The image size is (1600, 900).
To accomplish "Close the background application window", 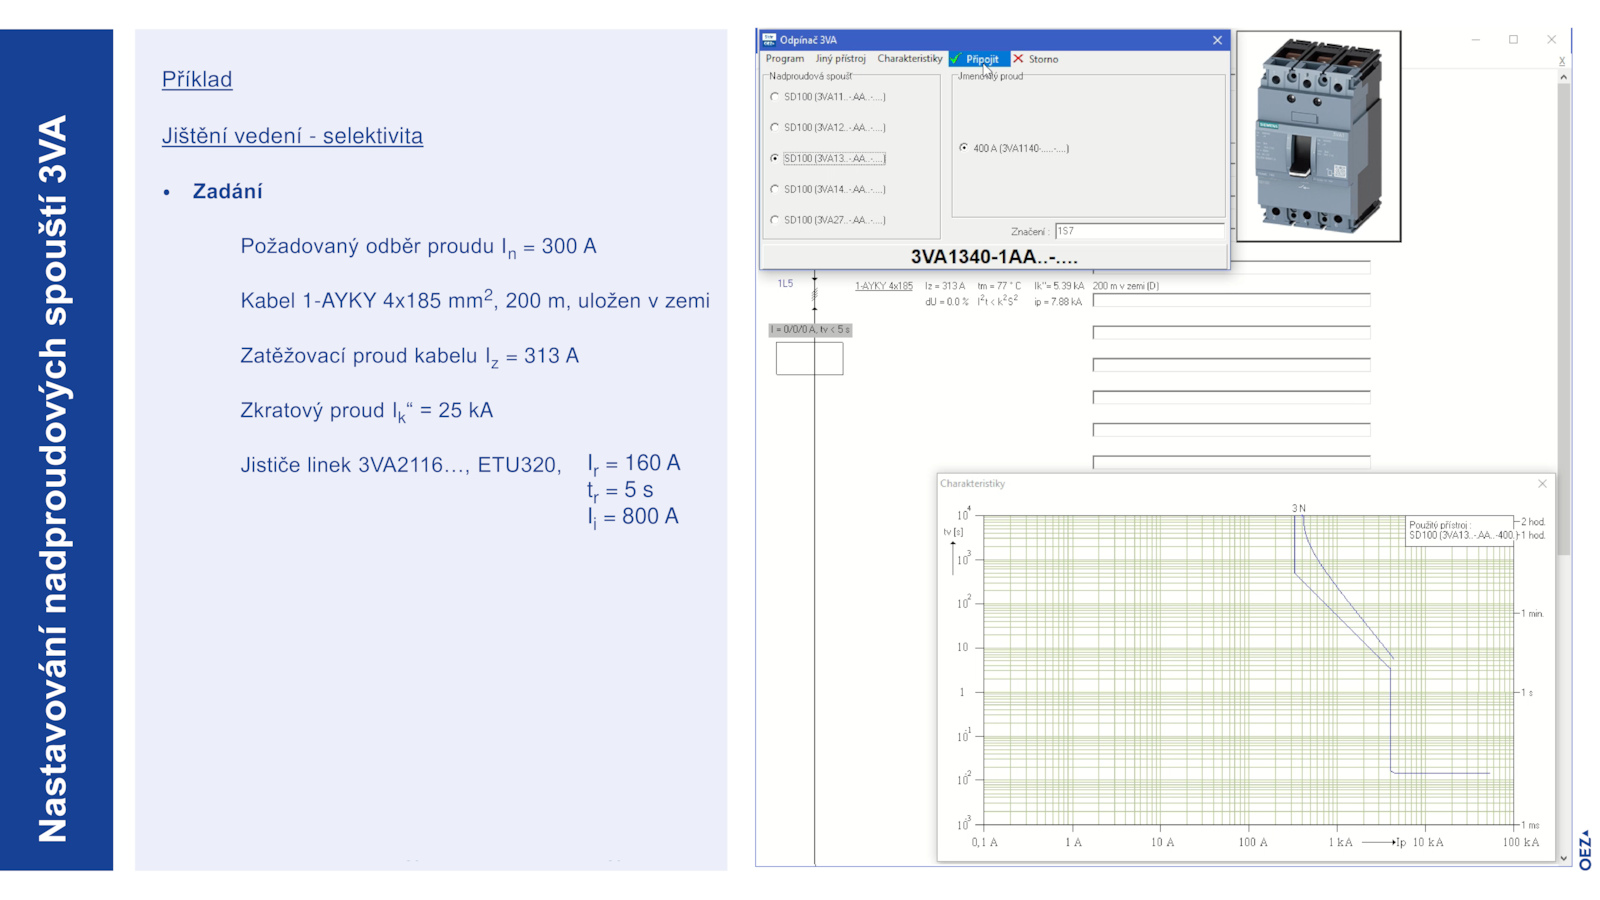I will coord(1551,40).
